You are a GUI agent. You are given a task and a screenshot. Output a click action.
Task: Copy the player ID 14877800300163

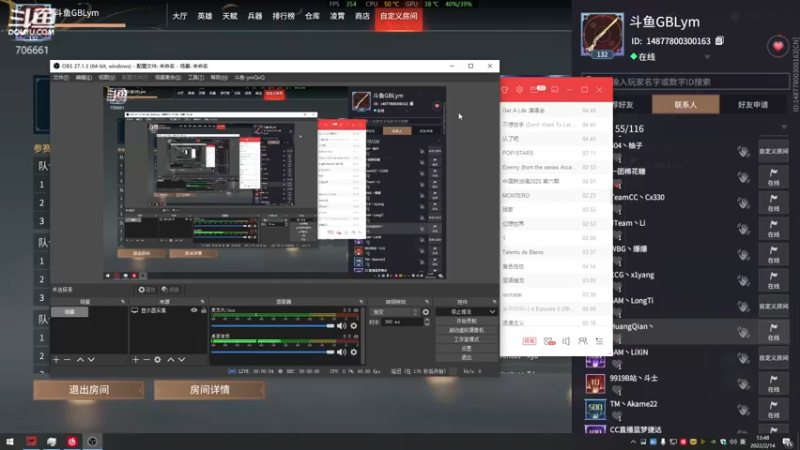pyautogui.click(x=719, y=41)
